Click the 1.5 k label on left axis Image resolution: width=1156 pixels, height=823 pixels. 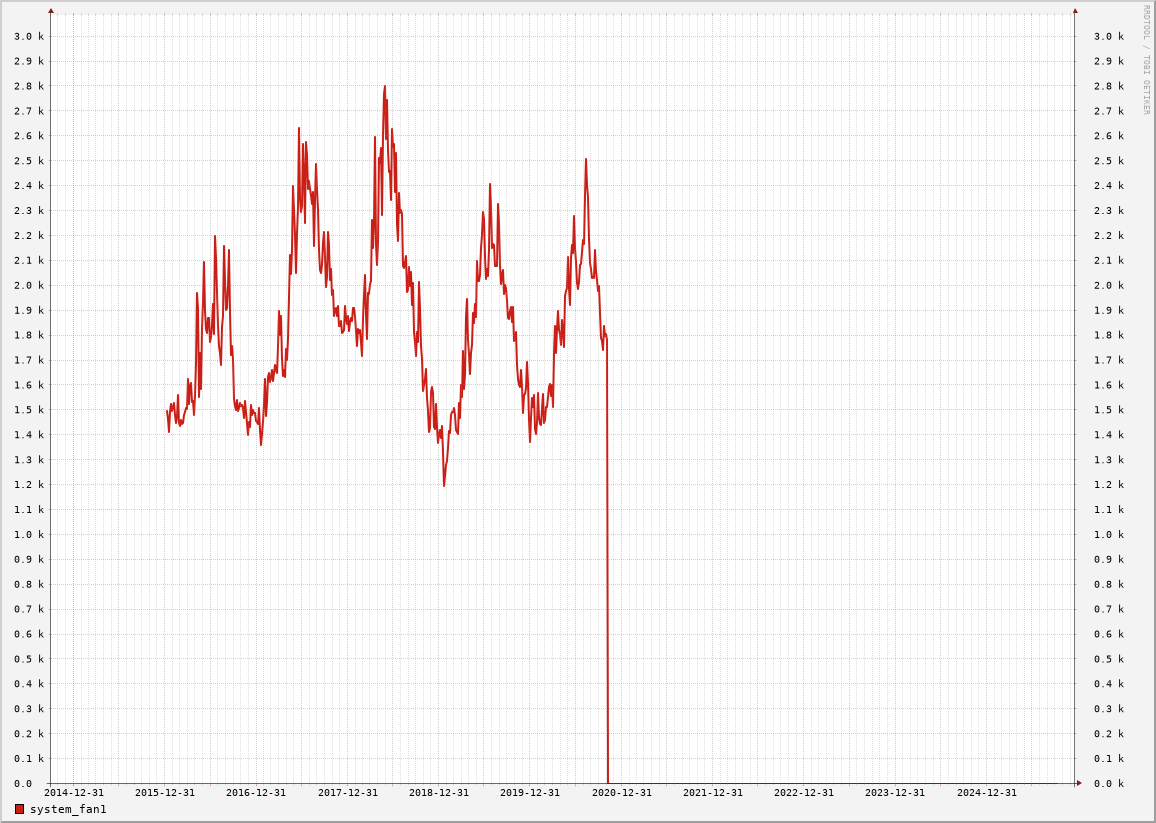pyautogui.click(x=29, y=410)
